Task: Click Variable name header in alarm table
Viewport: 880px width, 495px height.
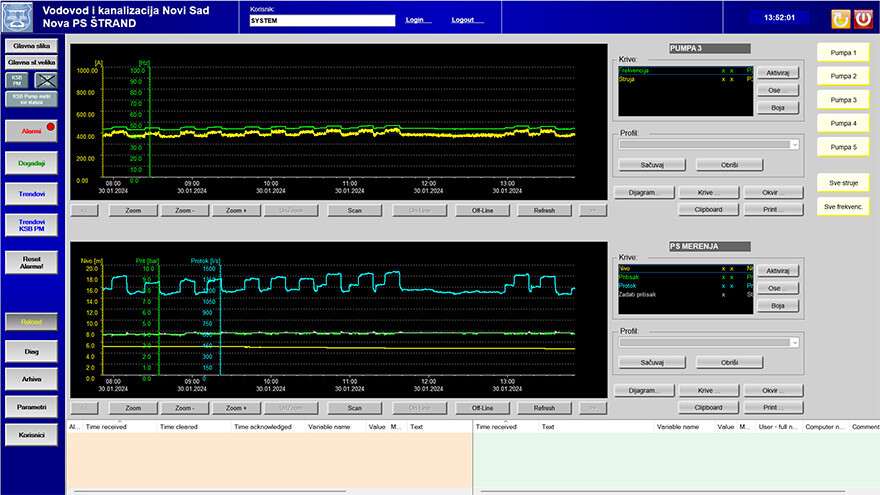Action: coord(334,427)
